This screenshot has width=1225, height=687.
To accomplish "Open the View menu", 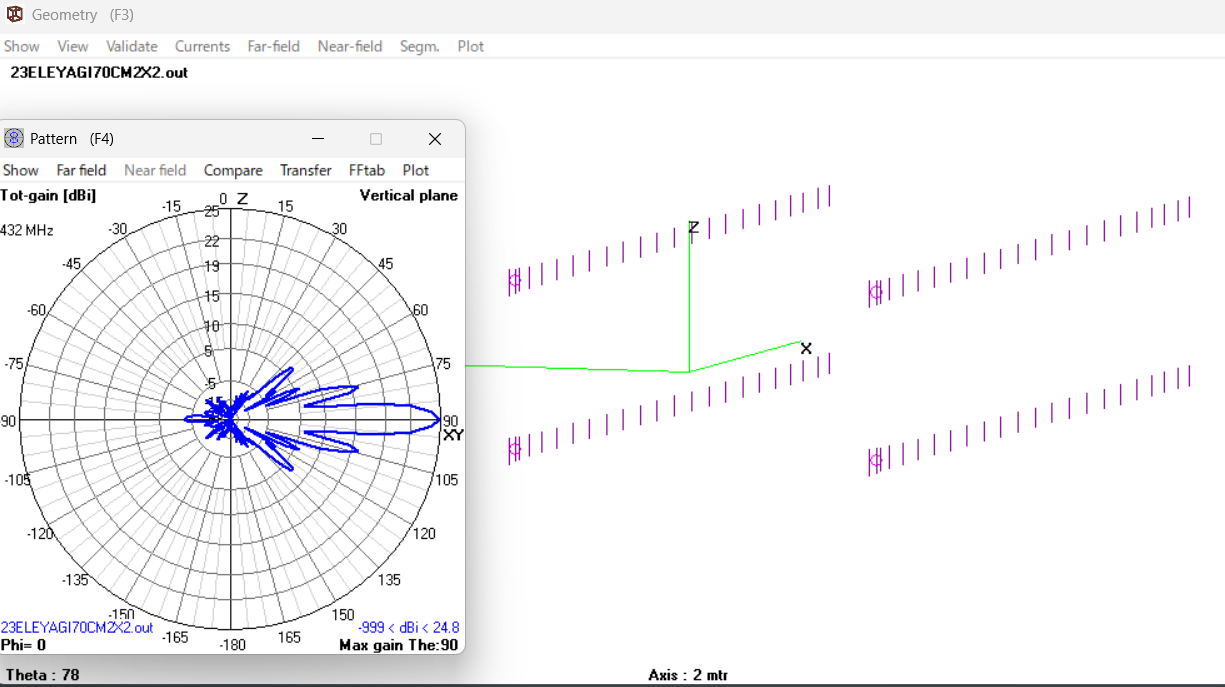I will (72, 46).
